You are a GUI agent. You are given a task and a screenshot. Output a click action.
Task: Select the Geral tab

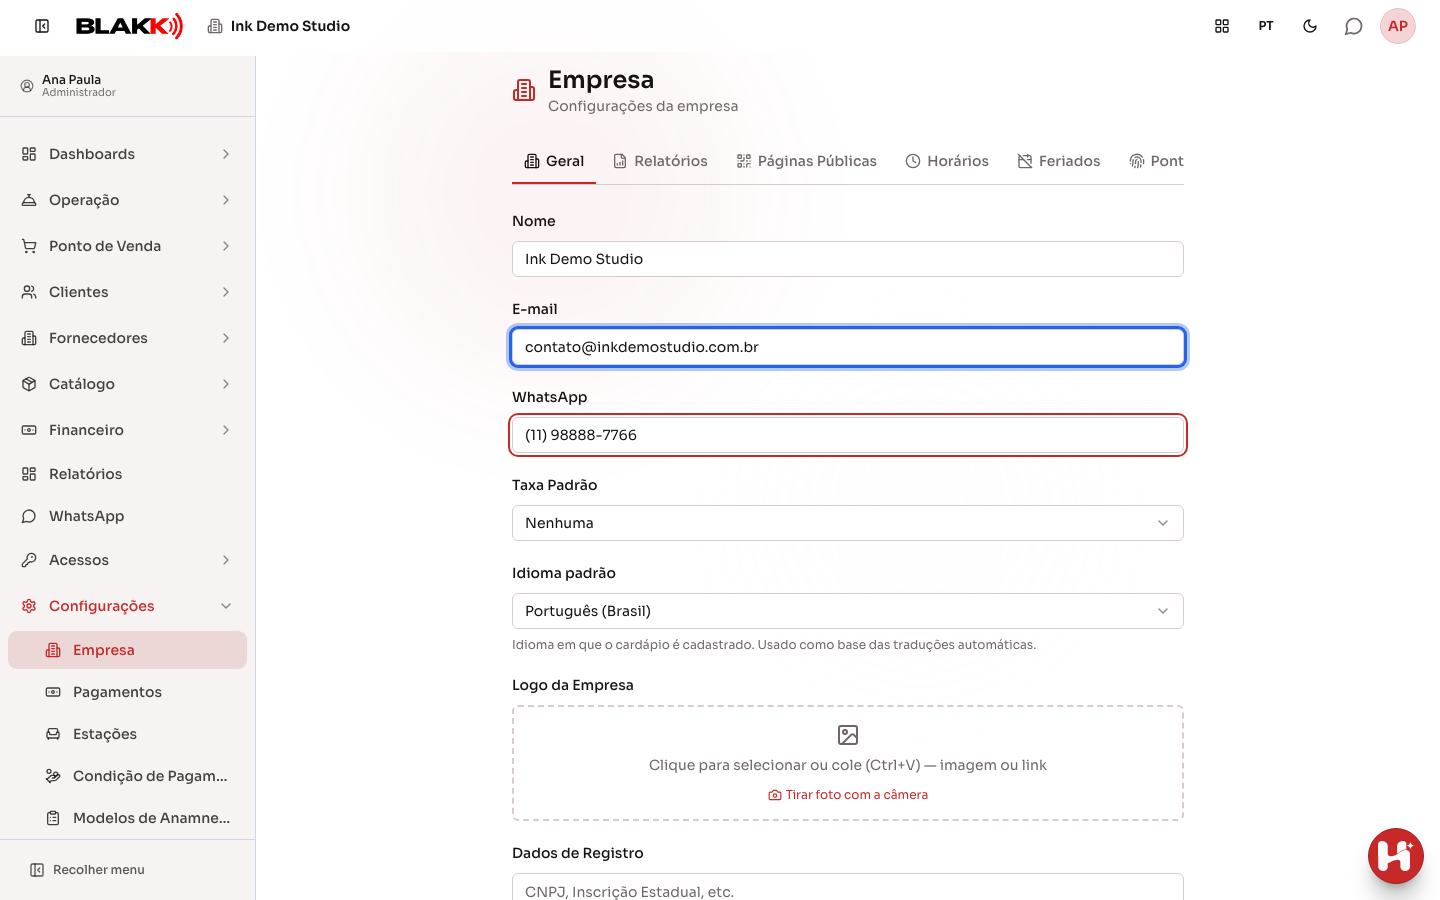(x=554, y=161)
